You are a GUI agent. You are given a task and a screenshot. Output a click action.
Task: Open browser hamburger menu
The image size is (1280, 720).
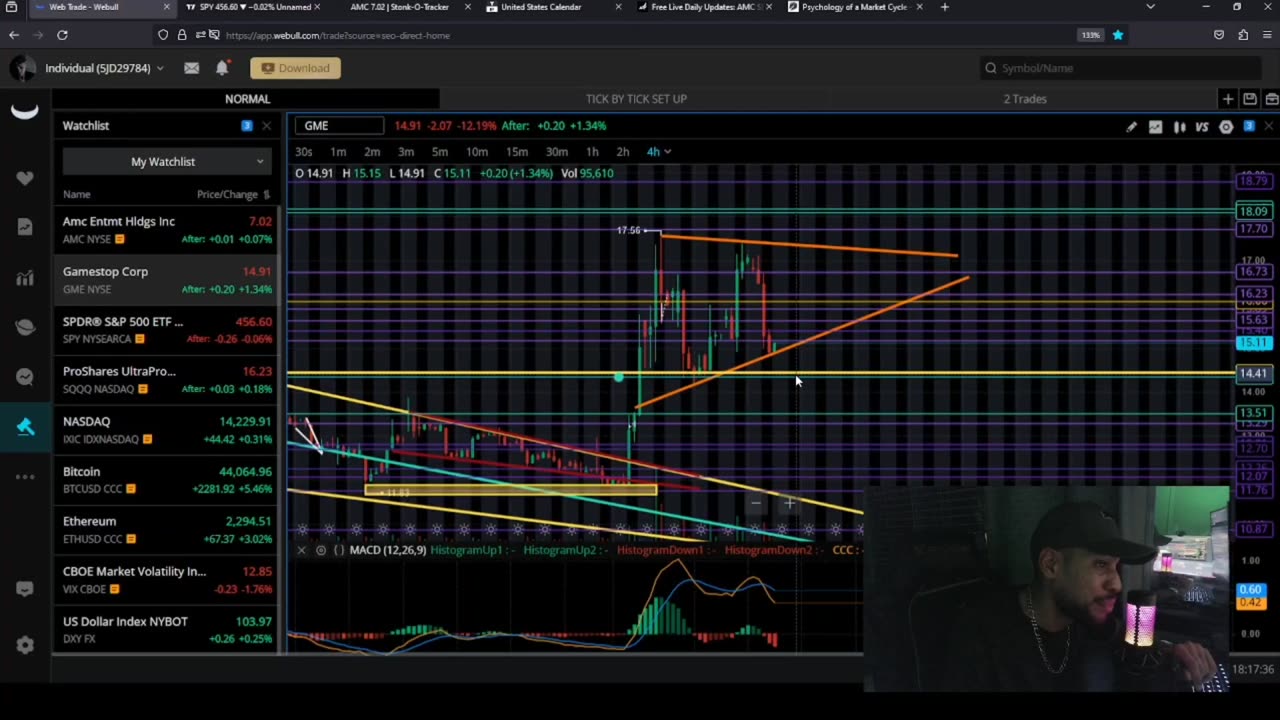1267,35
